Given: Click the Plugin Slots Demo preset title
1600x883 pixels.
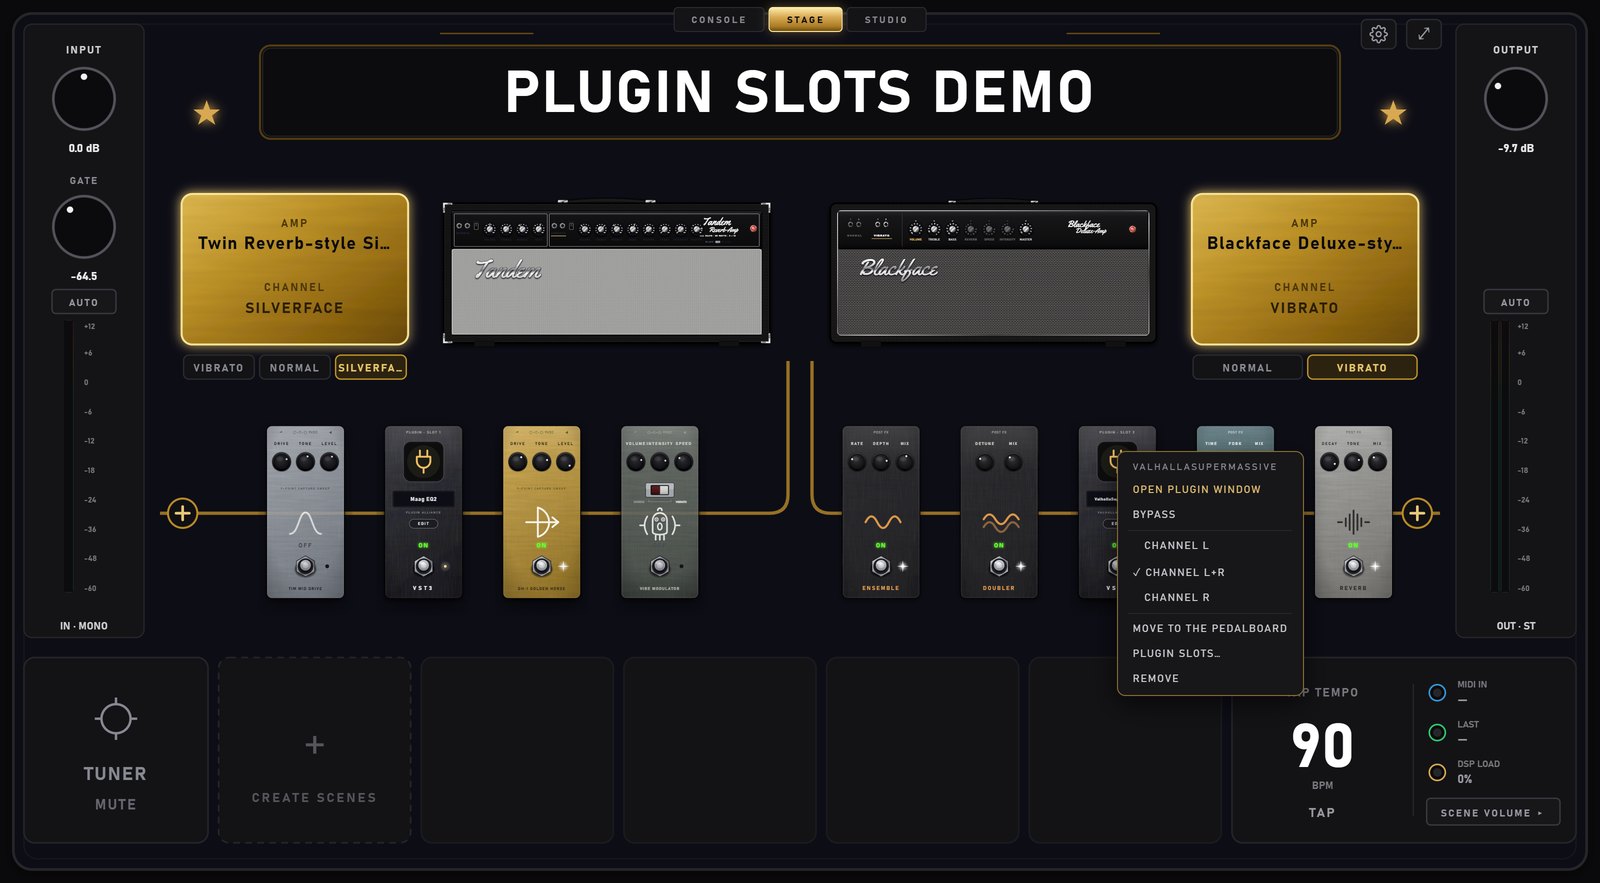Looking at the screenshot, I should pyautogui.click(x=799, y=92).
